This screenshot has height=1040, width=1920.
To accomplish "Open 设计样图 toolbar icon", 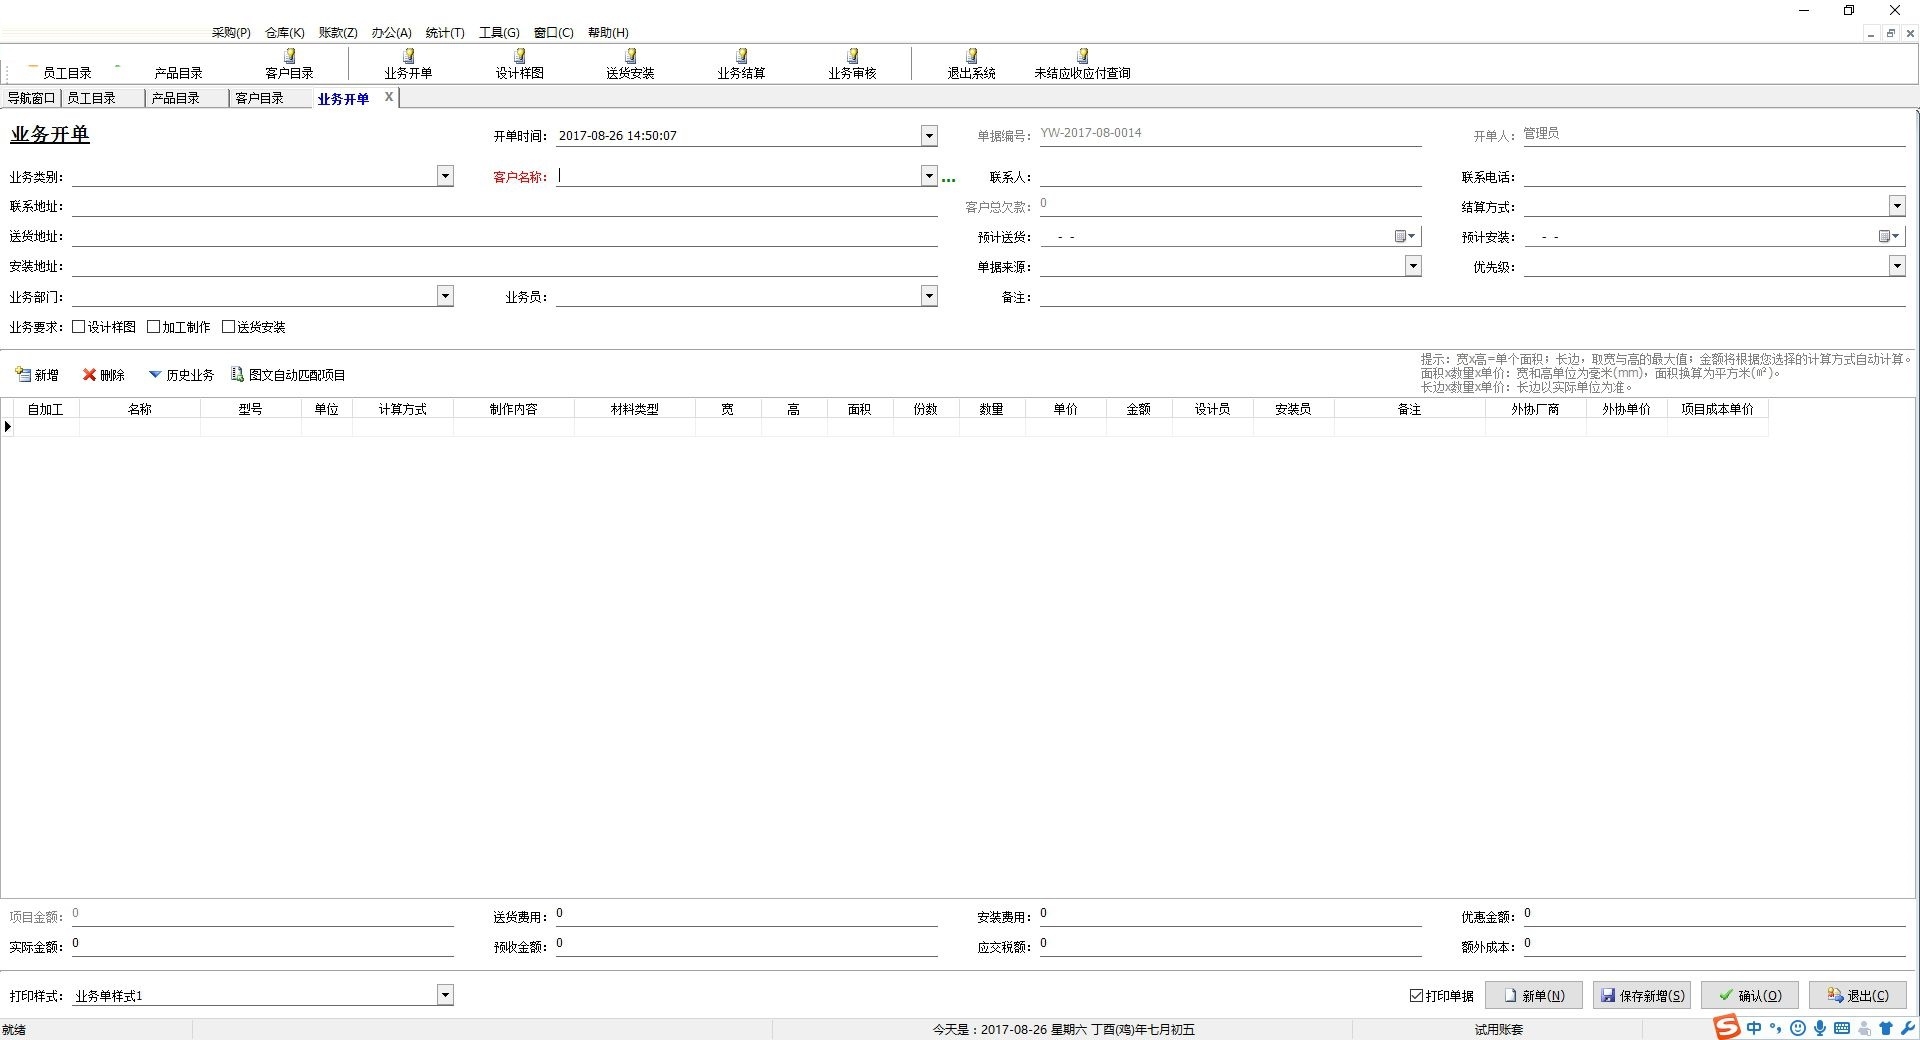I will click(x=519, y=64).
